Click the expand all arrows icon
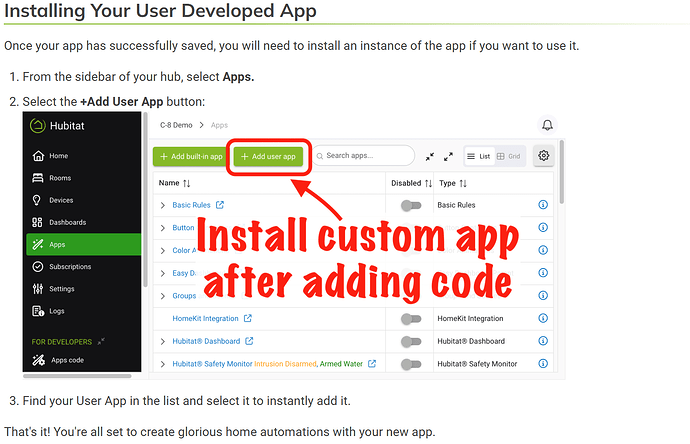Screen dimensions: 690x444 448,156
